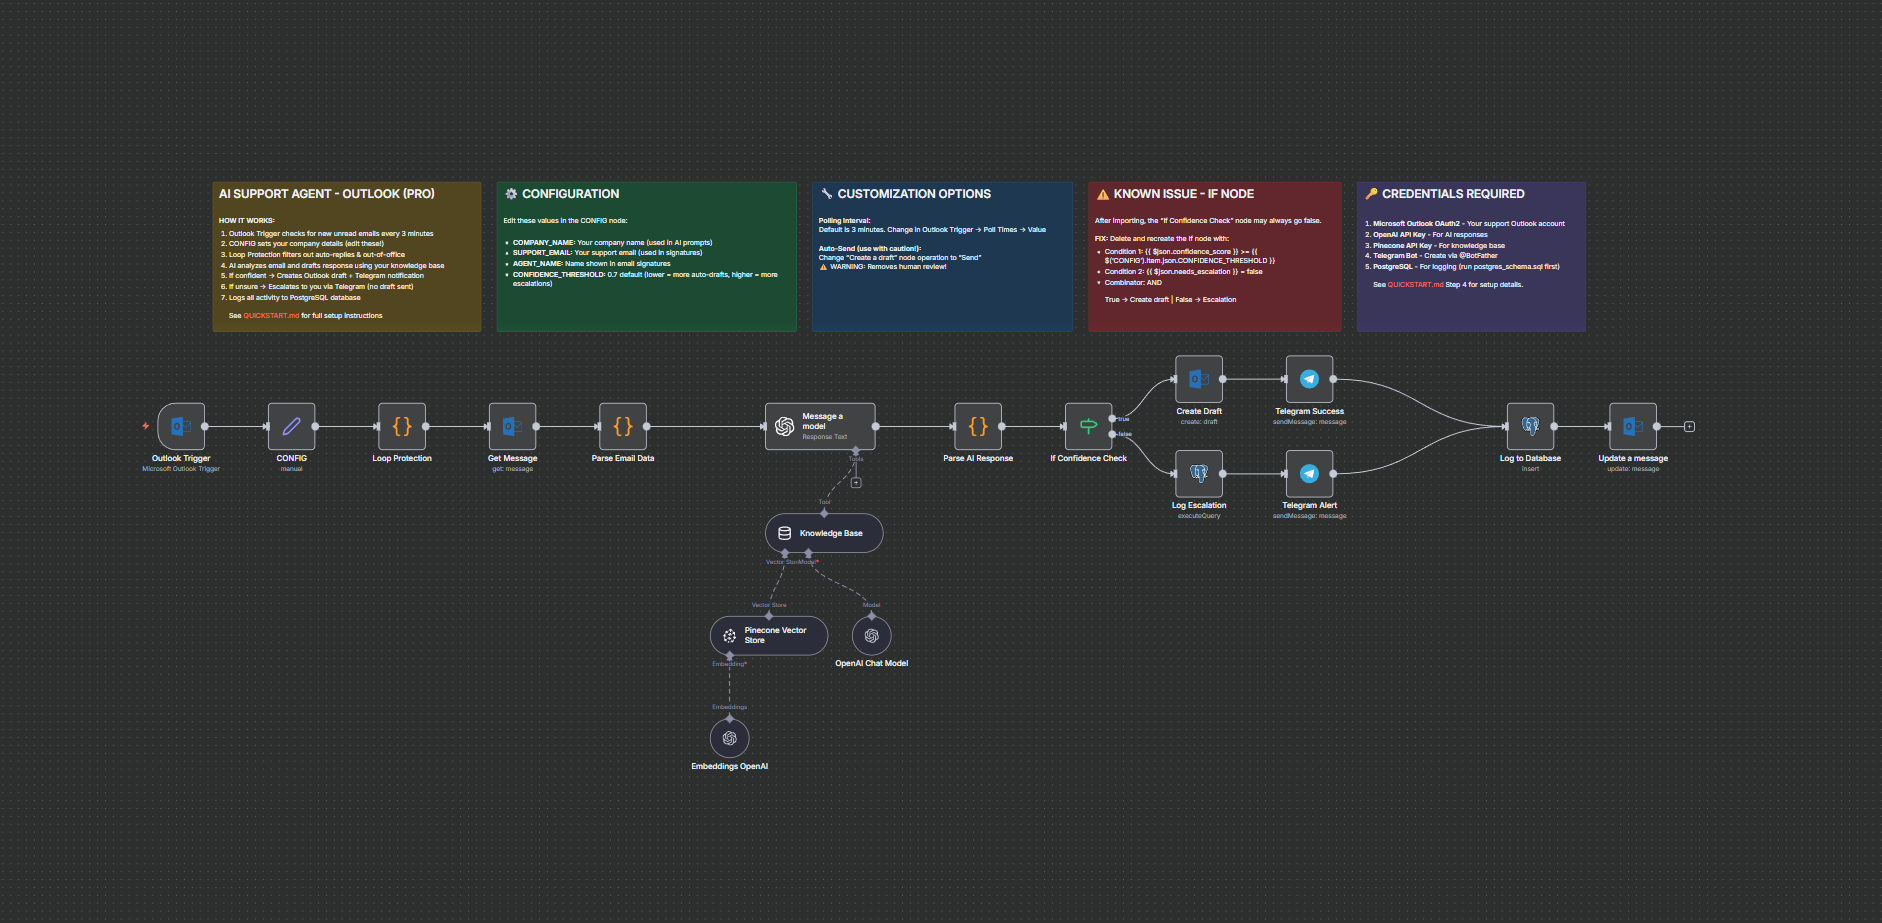
Task: Open the Embeddings OpenAI node
Action: pyautogui.click(x=729, y=738)
